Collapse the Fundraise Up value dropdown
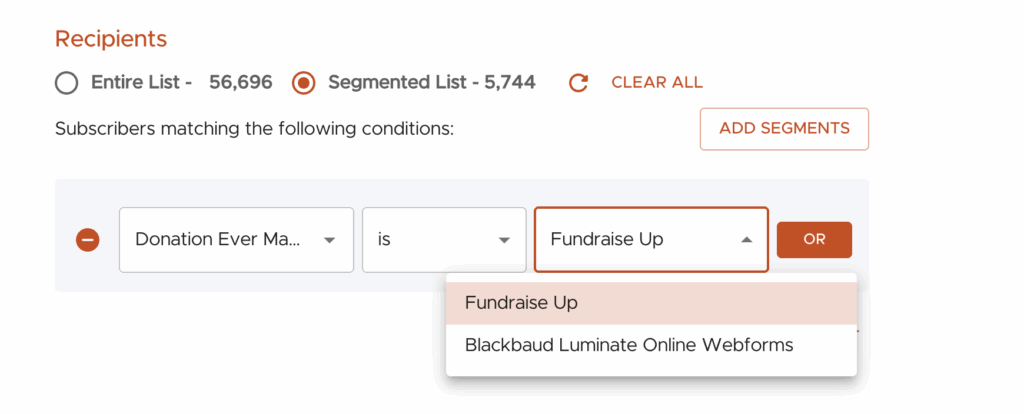The image size is (1024, 414). click(x=640, y=240)
